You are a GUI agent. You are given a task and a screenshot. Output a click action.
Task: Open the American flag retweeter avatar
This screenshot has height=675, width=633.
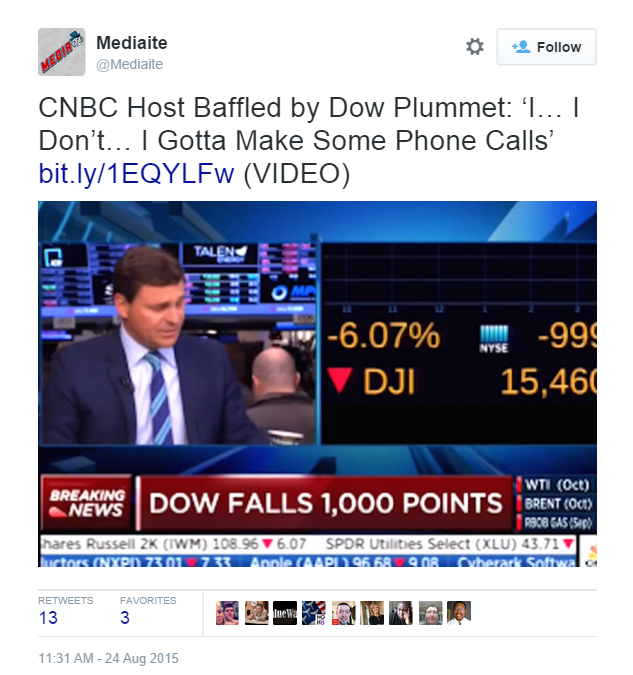(314, 613)
